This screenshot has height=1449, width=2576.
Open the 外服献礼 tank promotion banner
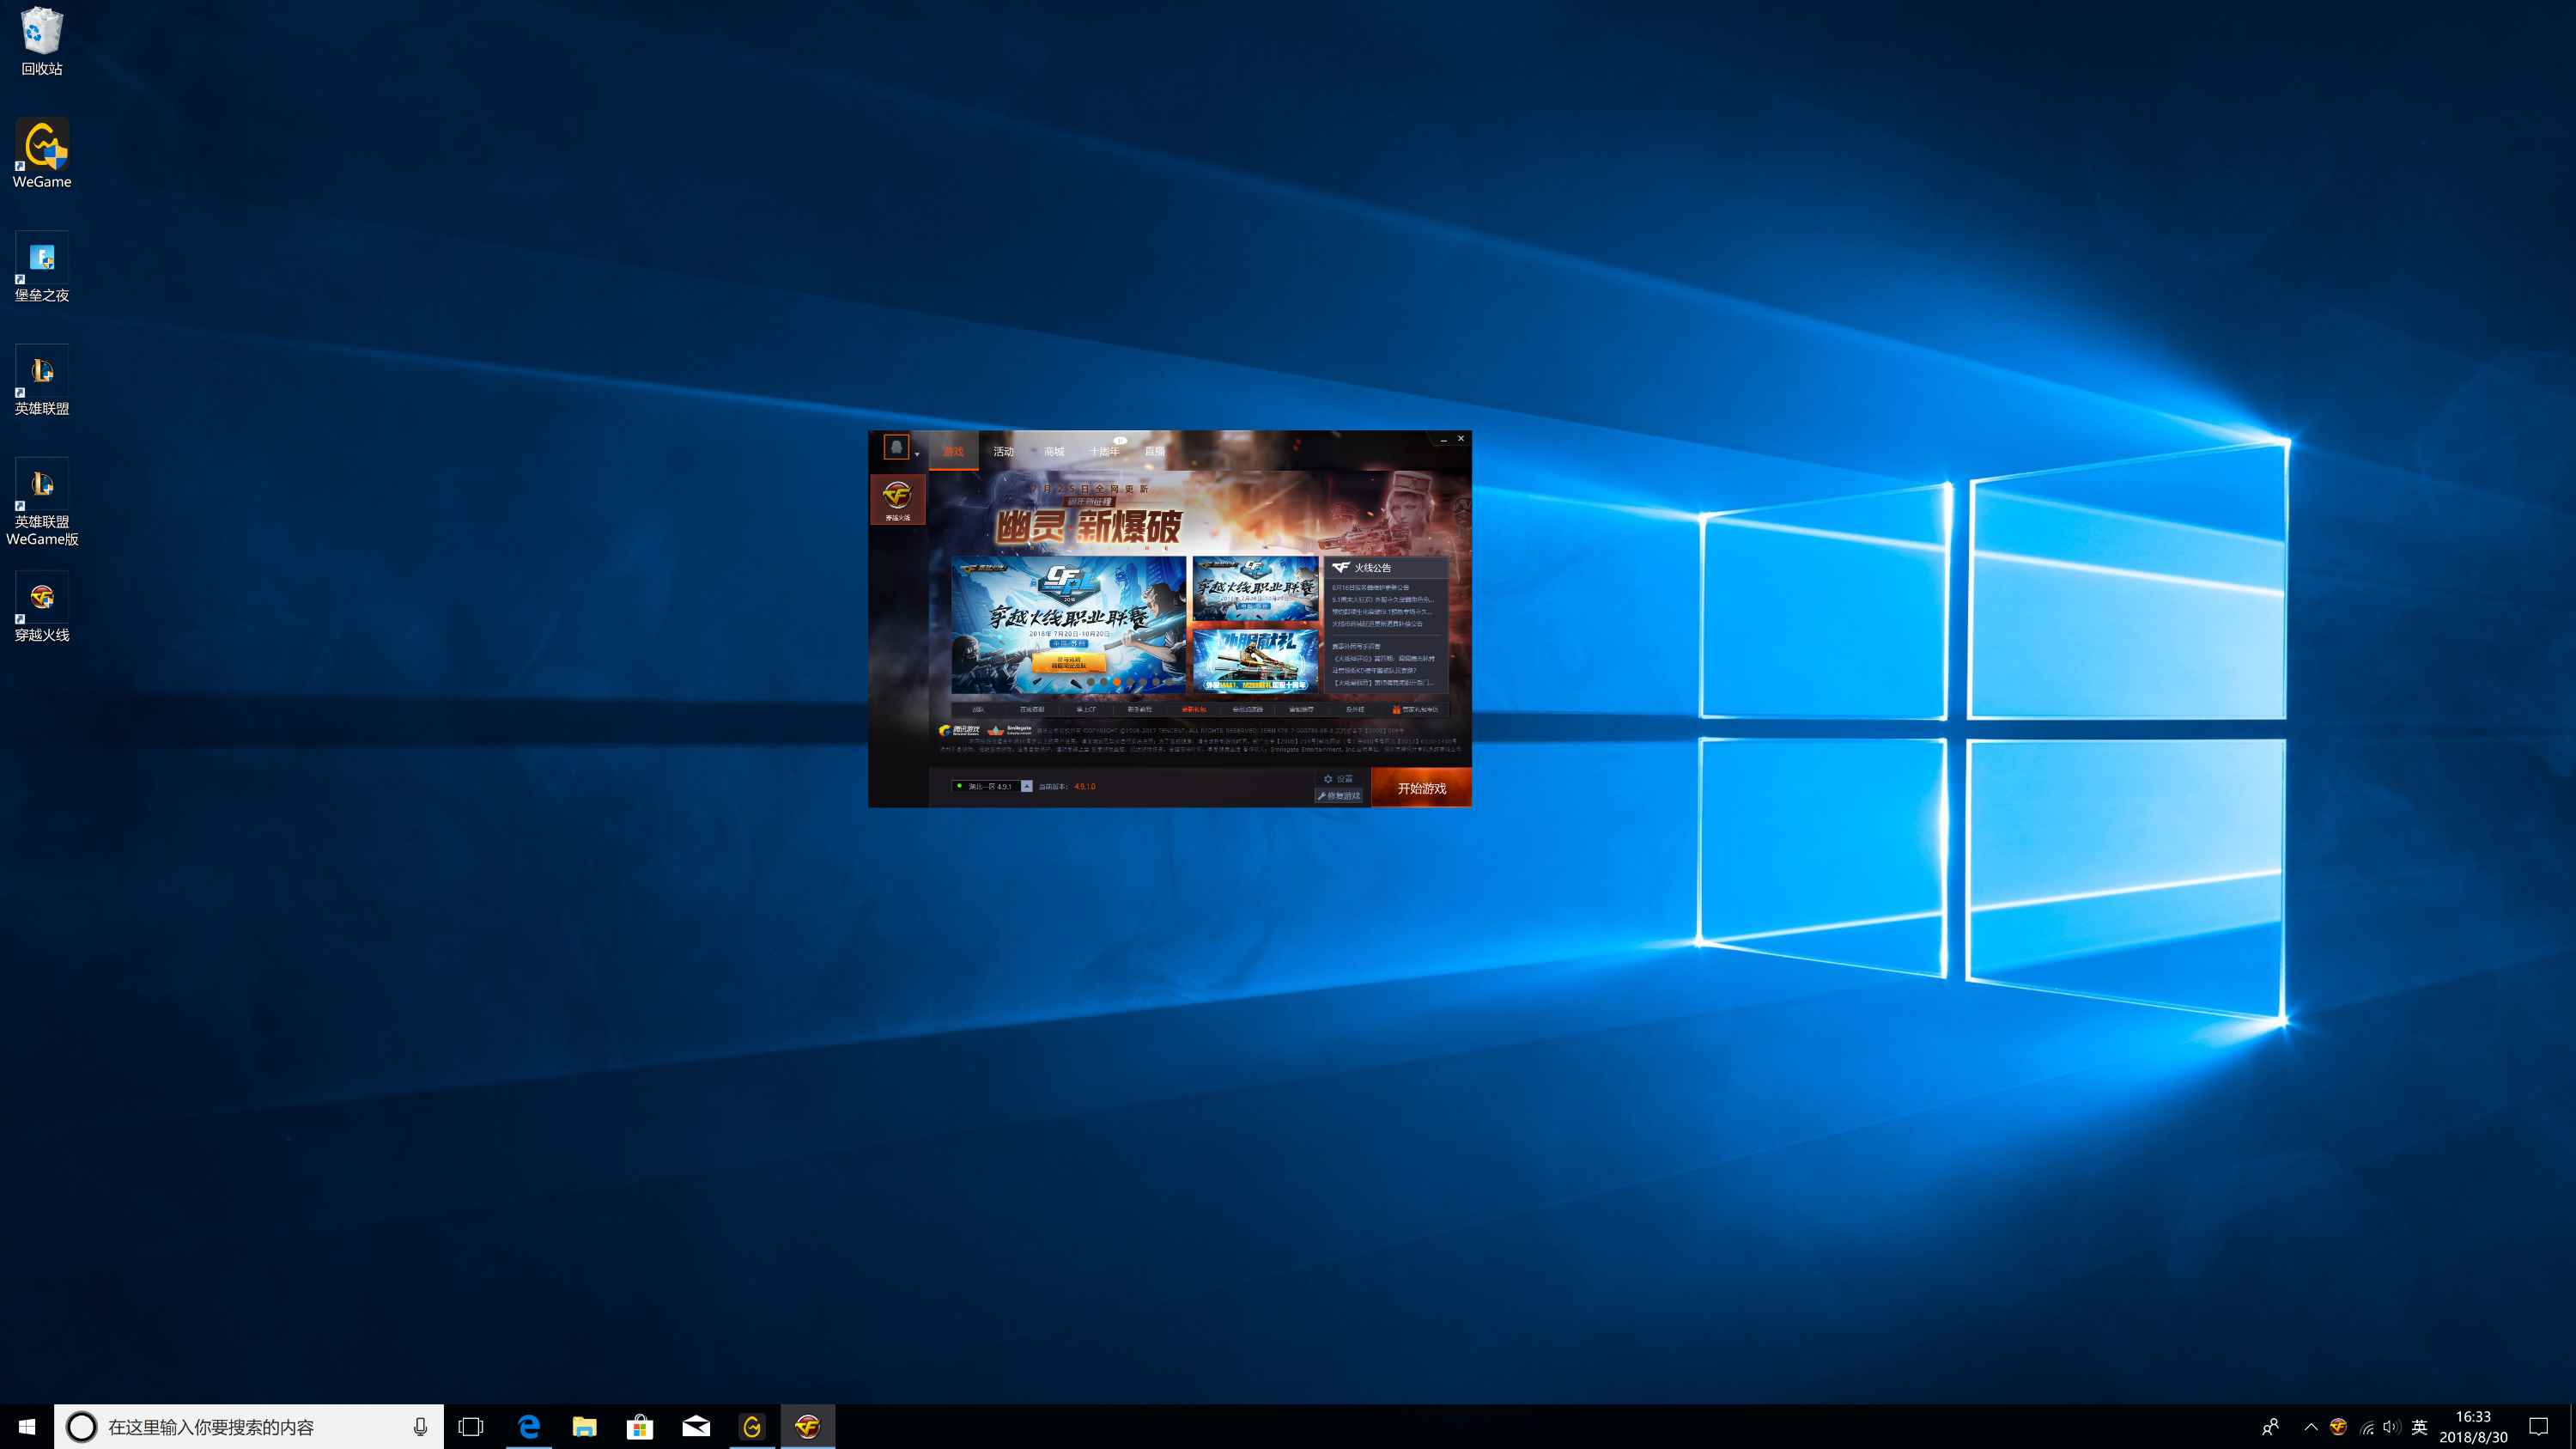(x=1256, y=662)
